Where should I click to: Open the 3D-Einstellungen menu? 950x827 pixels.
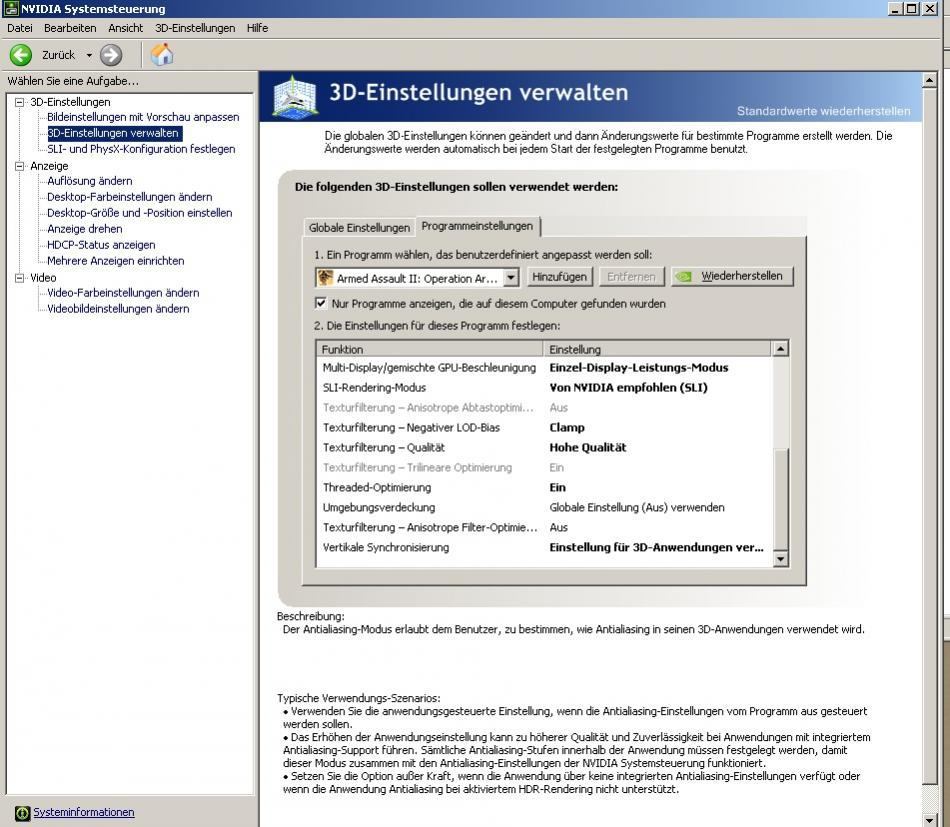pyautogui.click(x=195, y=28)
